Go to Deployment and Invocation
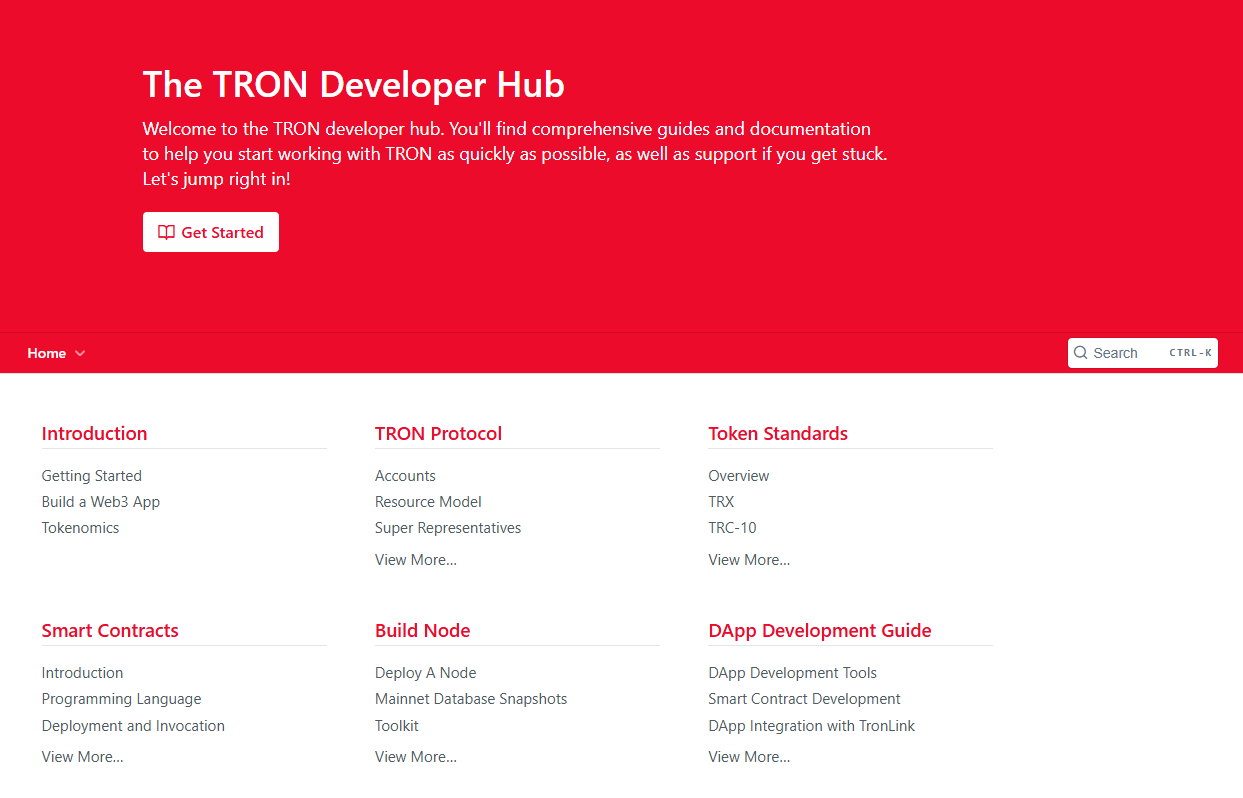The image size is (1243, 798). [x=133, y=726]
